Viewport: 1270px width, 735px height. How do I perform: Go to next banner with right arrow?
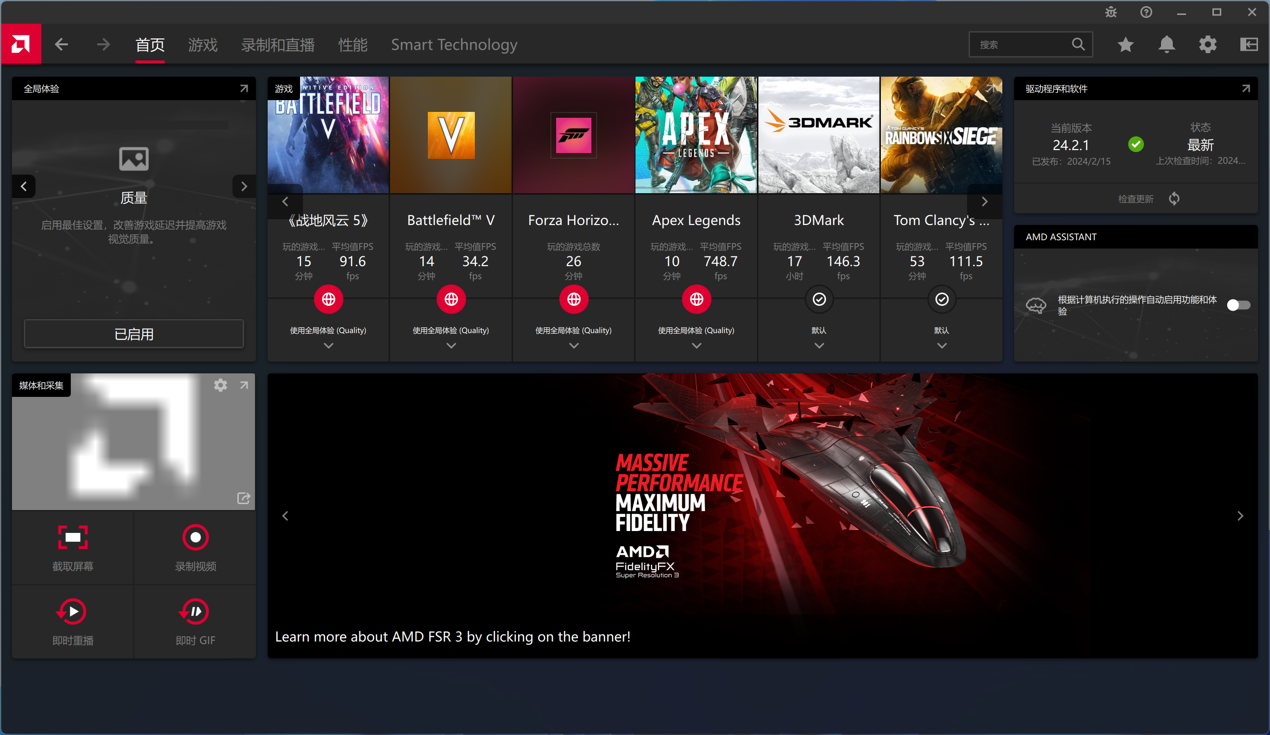1240,516
